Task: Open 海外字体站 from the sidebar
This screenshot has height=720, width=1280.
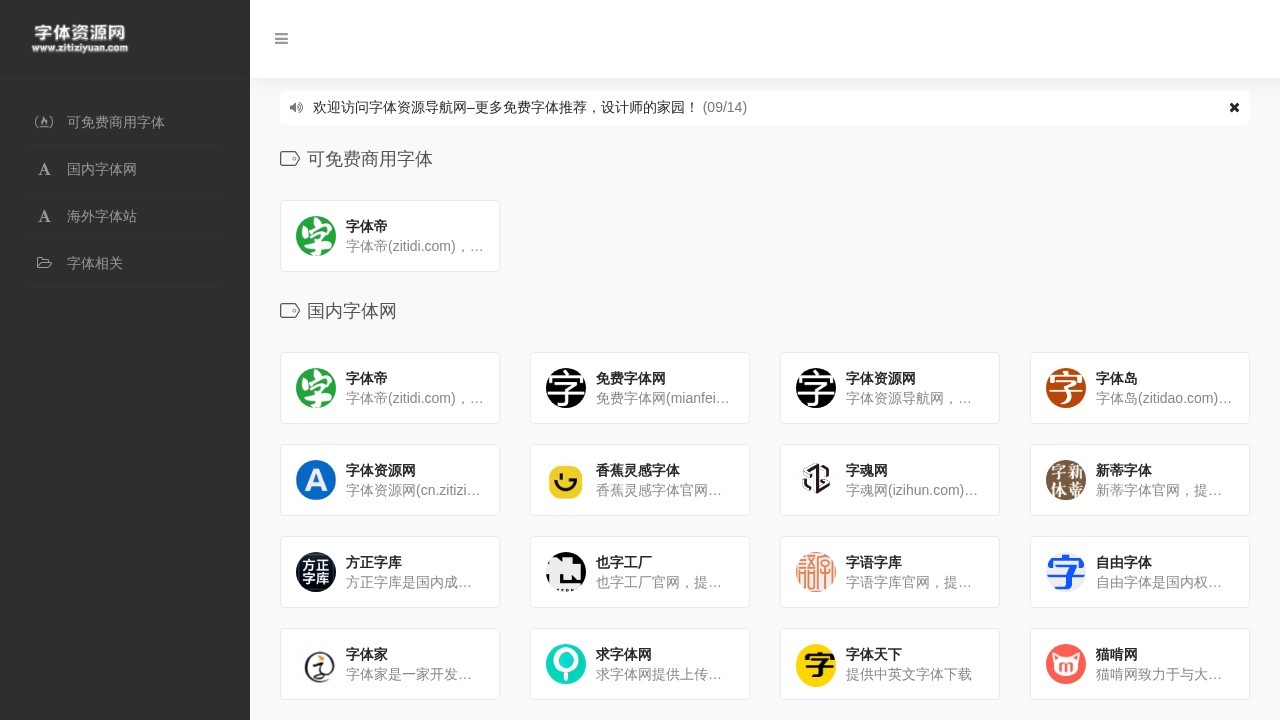Action: (103, 216)
